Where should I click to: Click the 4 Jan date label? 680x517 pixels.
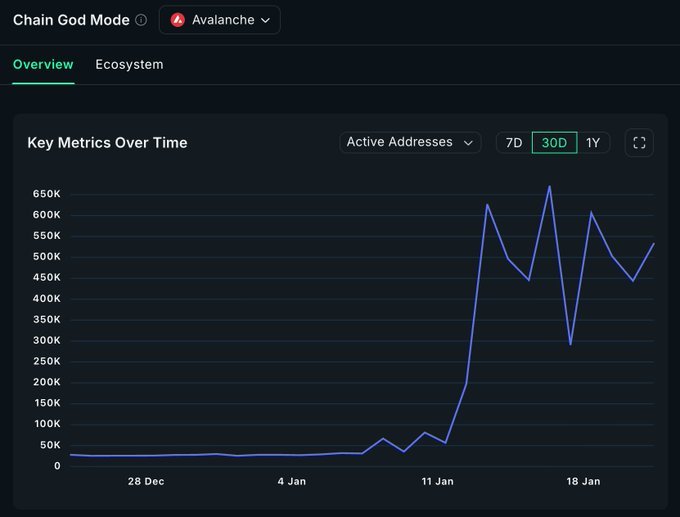(x=291, y=482)
